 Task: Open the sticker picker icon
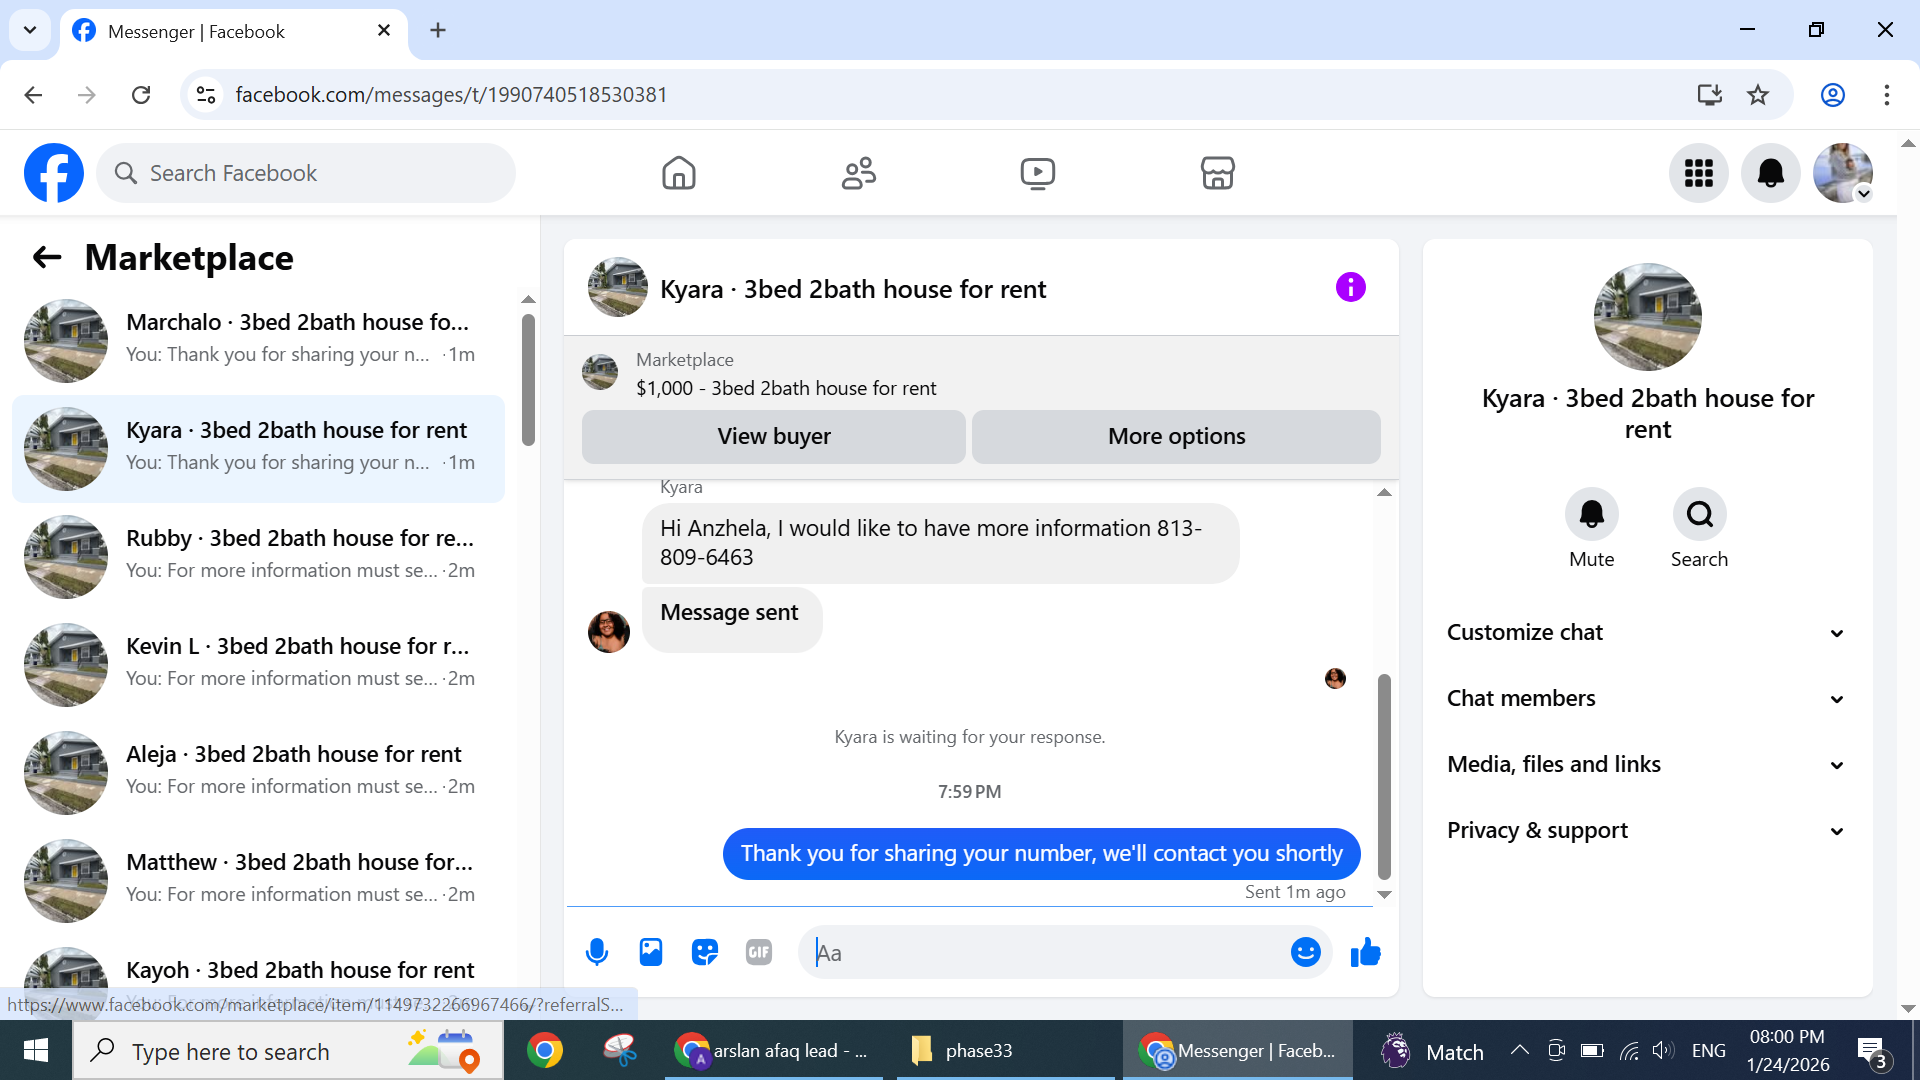pos(705,952)
